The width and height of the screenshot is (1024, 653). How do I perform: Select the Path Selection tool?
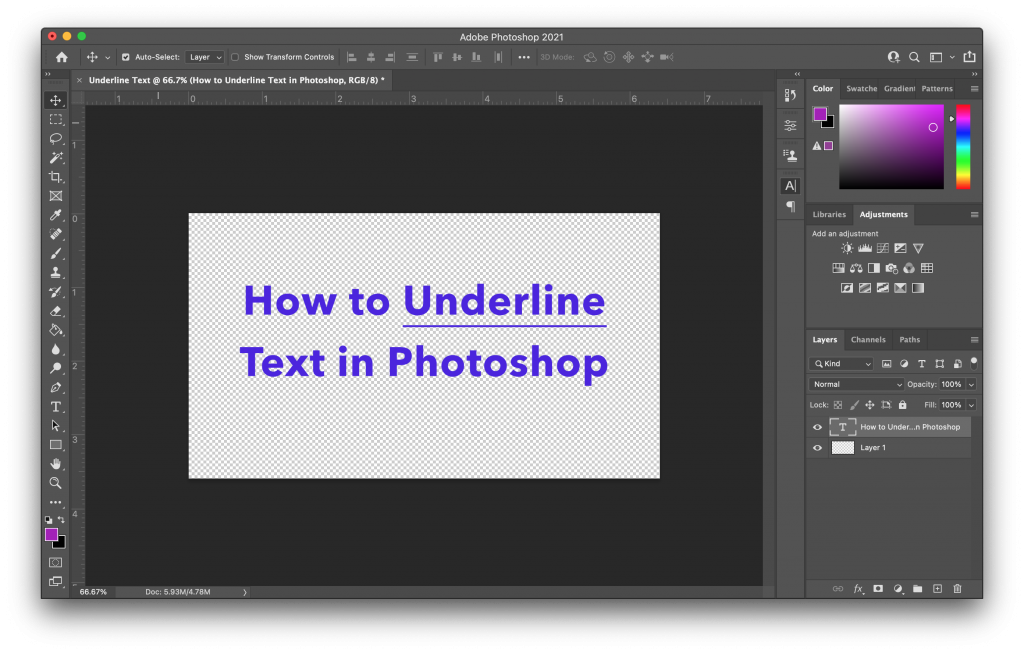(56, 426)
